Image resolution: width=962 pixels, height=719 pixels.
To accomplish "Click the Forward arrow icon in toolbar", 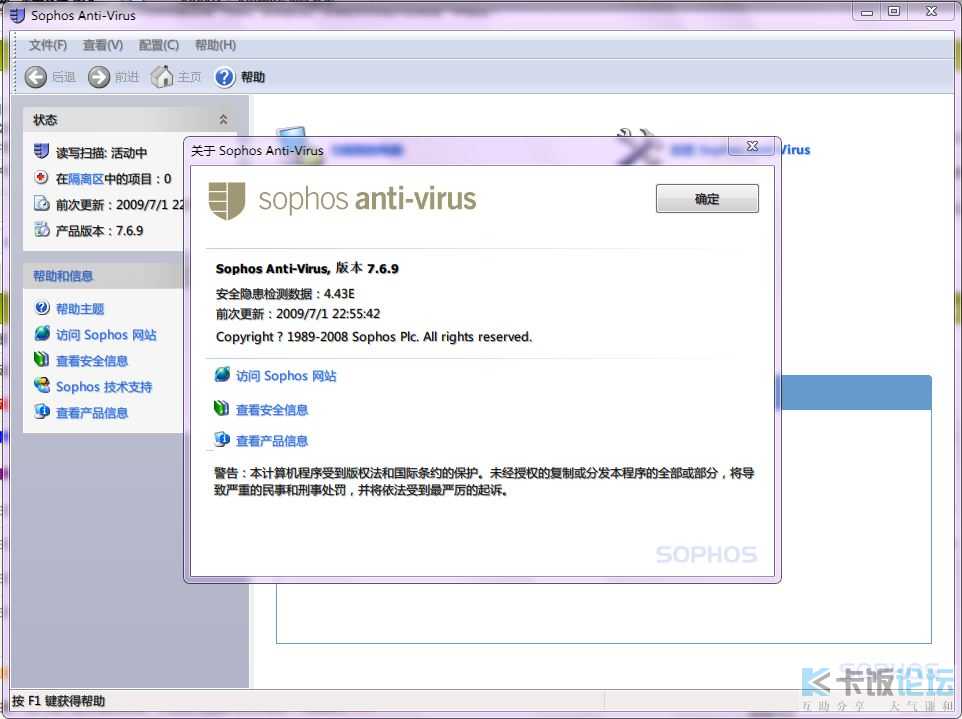I will pyautogui.click(x=99, y=77).
